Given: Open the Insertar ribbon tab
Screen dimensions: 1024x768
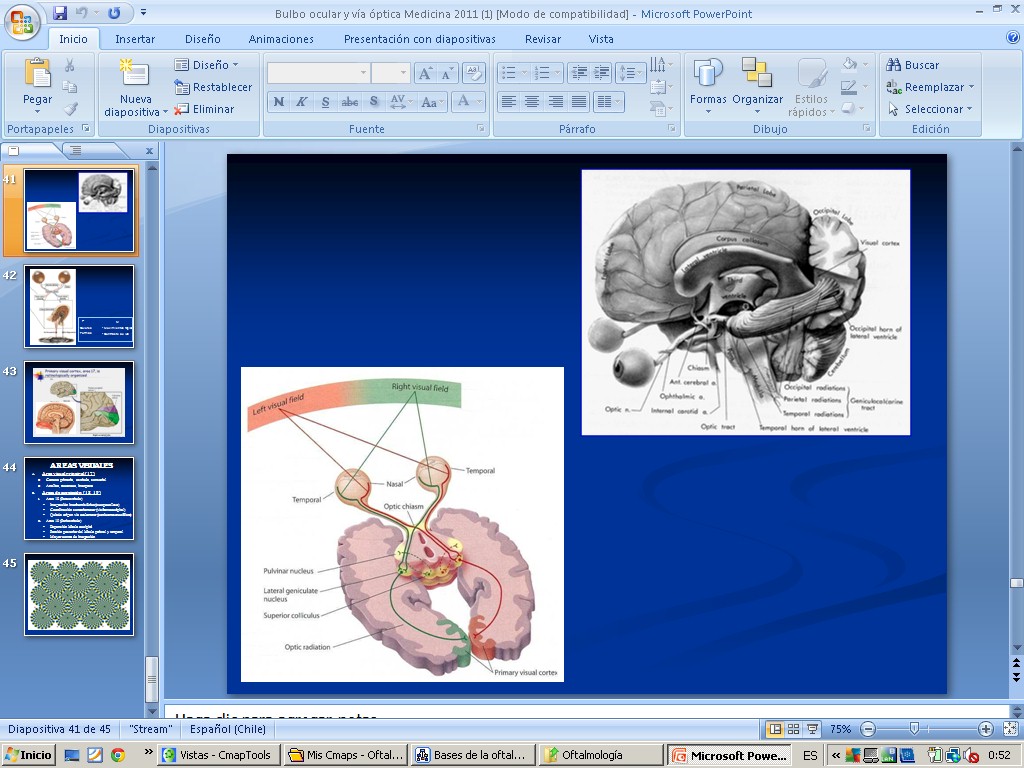Looking at the screenshot, I should coord(135,39).
